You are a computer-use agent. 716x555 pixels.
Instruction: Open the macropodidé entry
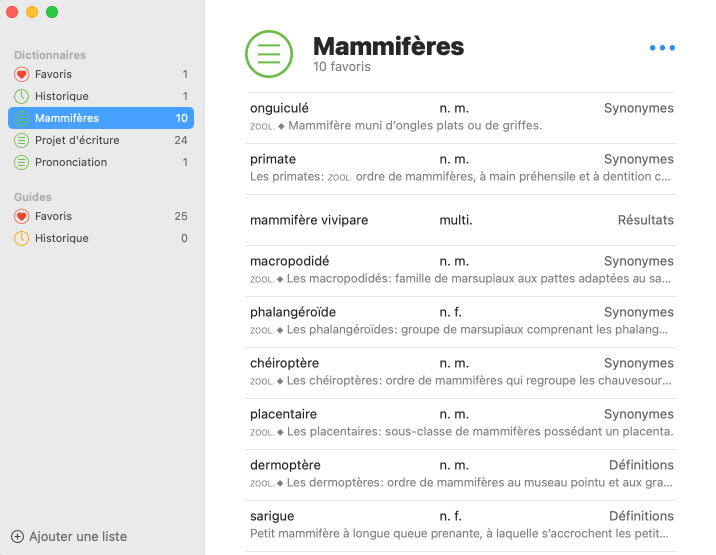coord(461,270)
